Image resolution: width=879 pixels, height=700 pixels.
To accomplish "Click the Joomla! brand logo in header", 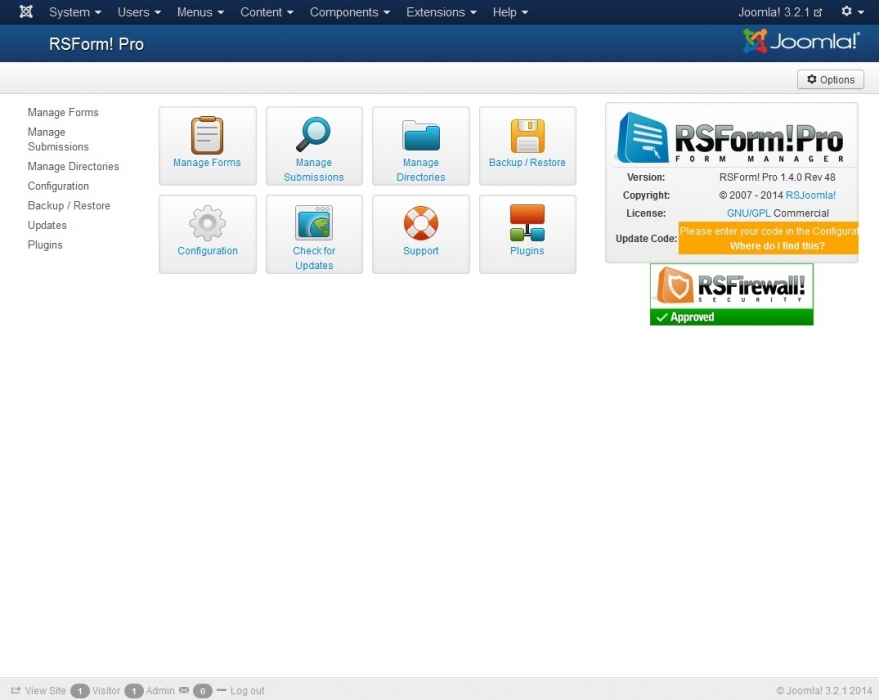I will point(802,41).
